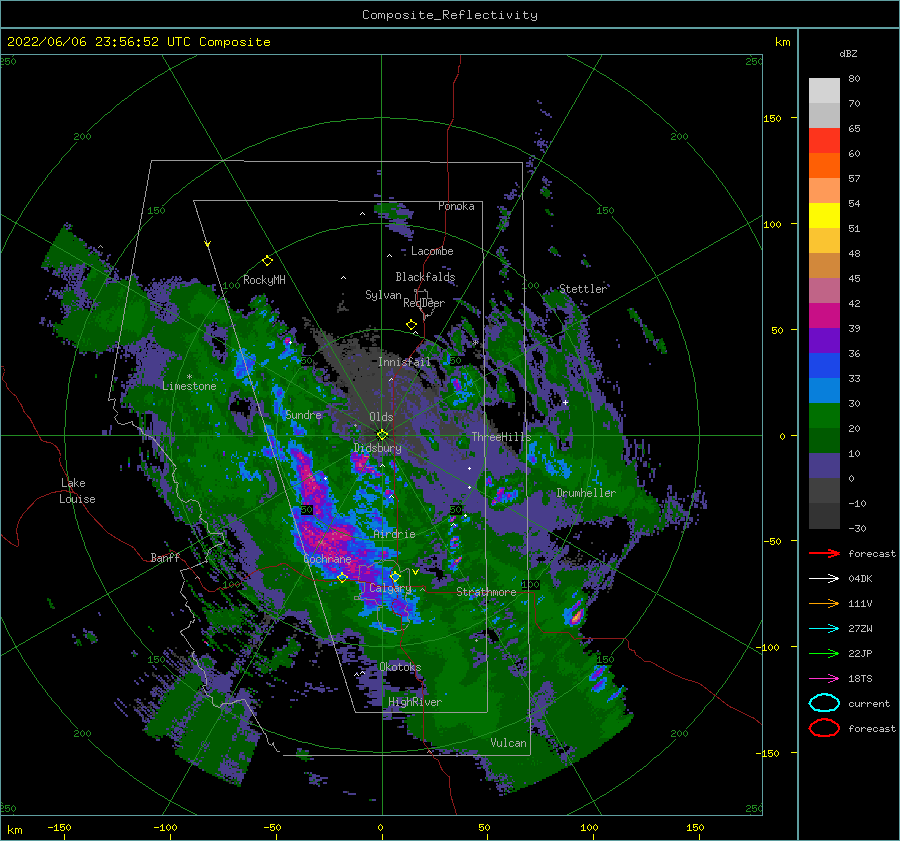Select the yellow 51-54 dBZ legend swatch

pos(824,216)
